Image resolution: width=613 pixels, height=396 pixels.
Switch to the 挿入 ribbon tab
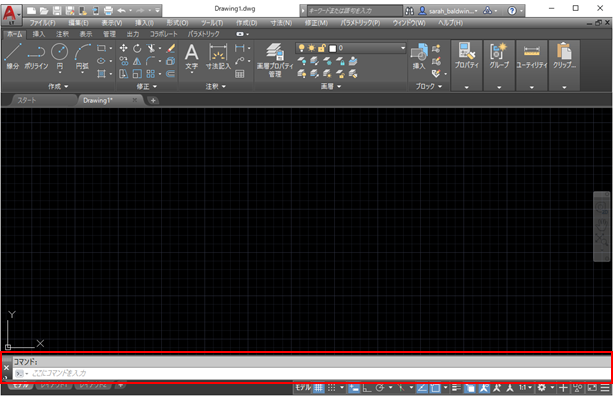click(39, 34)
